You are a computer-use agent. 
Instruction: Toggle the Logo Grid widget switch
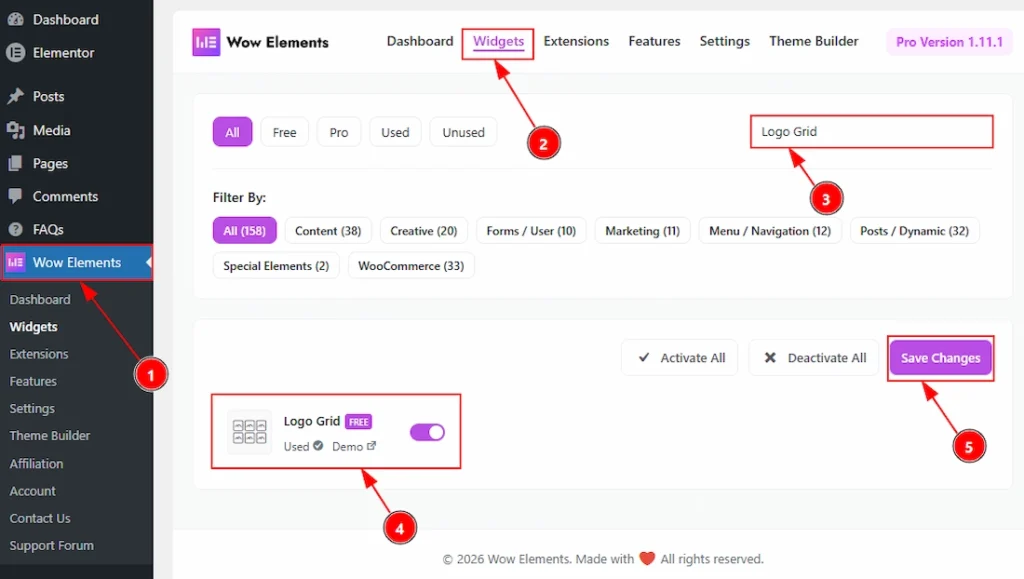pyautogui.click(x=427, y=432)
